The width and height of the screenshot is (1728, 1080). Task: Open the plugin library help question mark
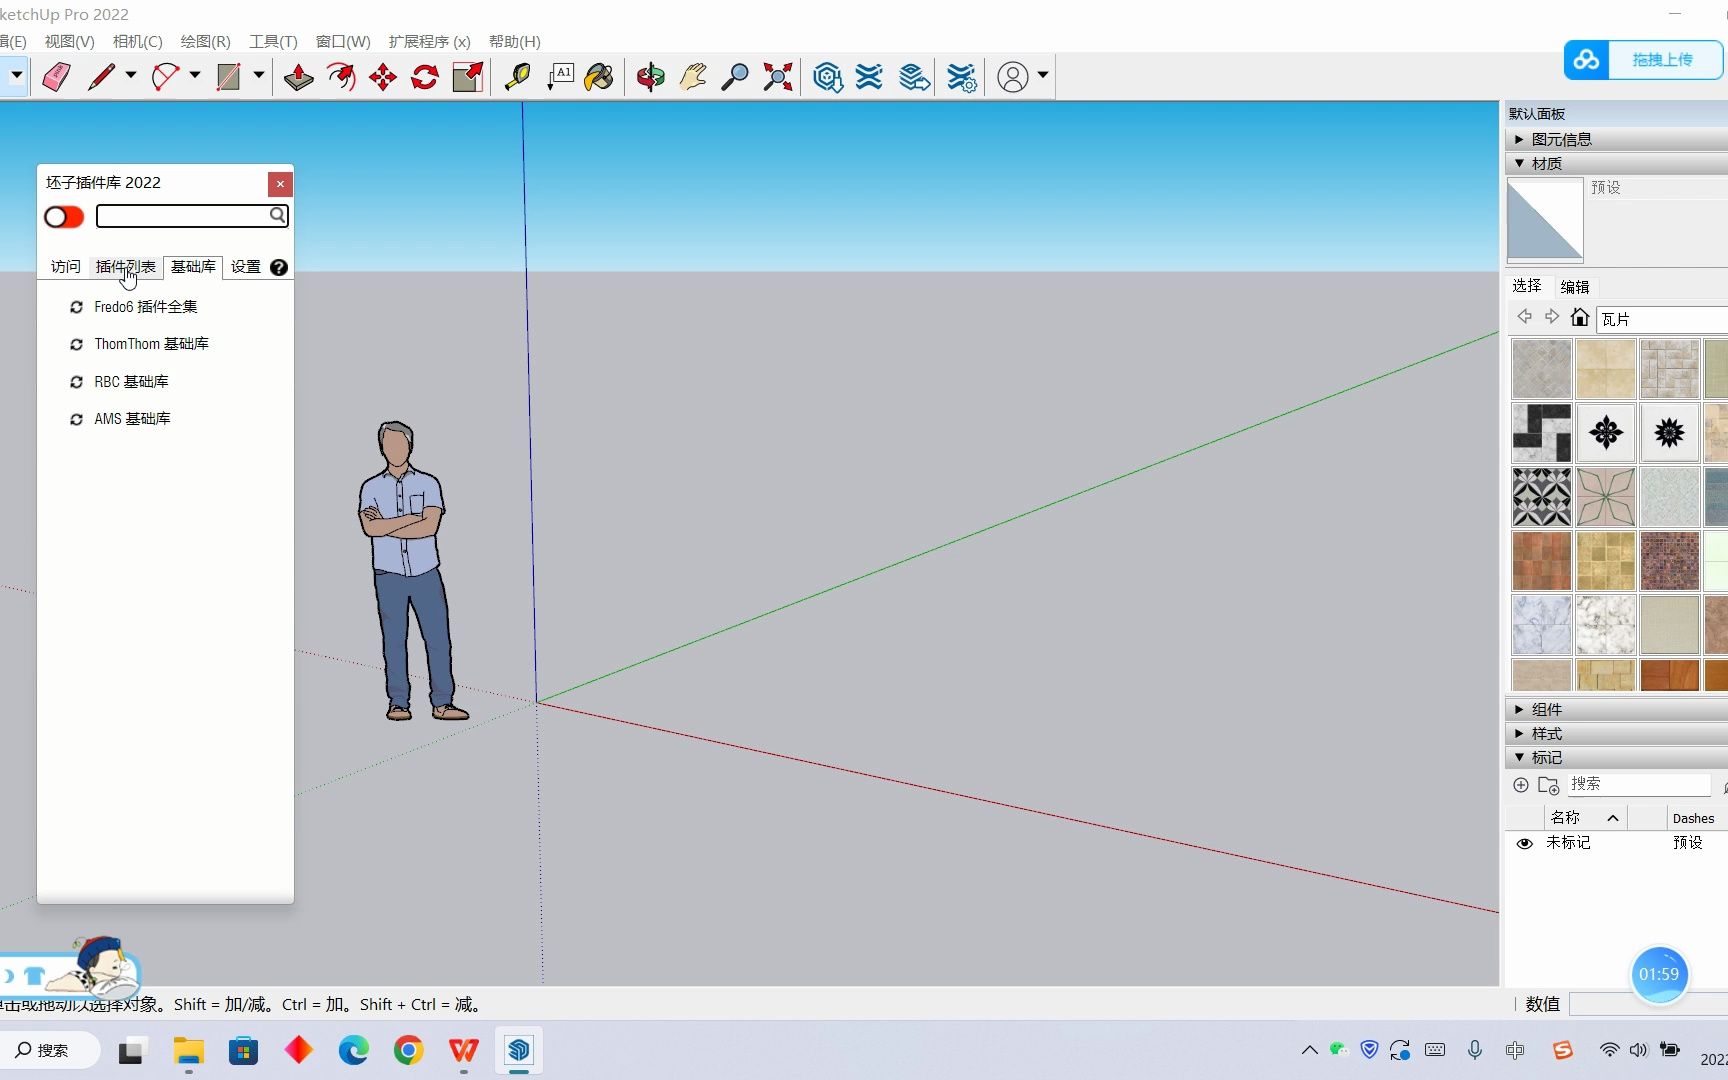pyautogui.click(x=279, y=267)
